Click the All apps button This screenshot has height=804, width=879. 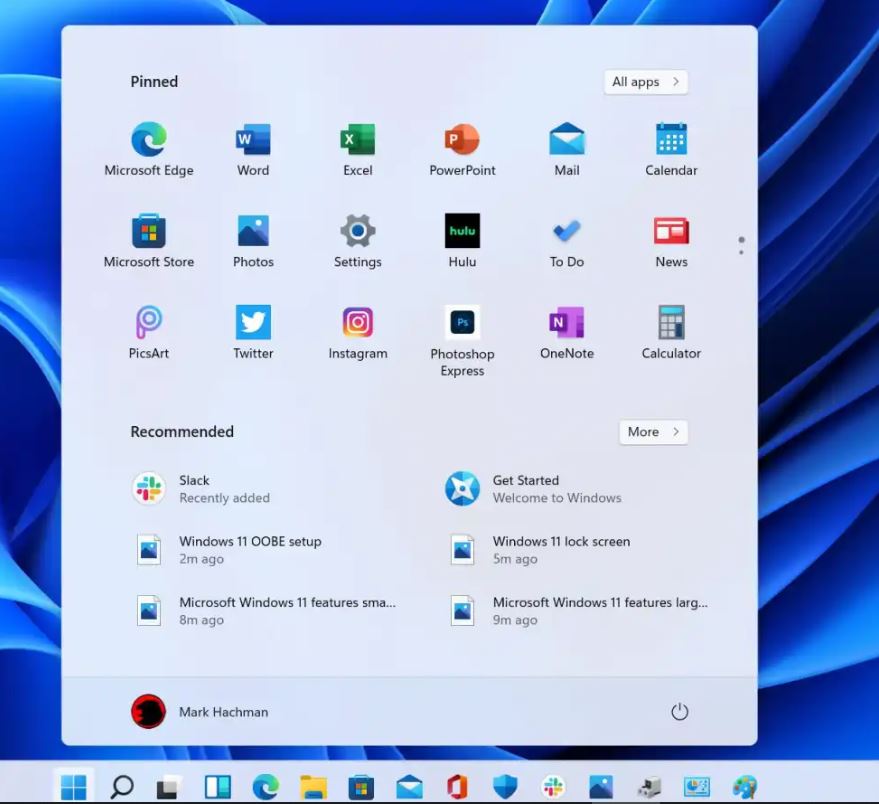click(646, 82)
